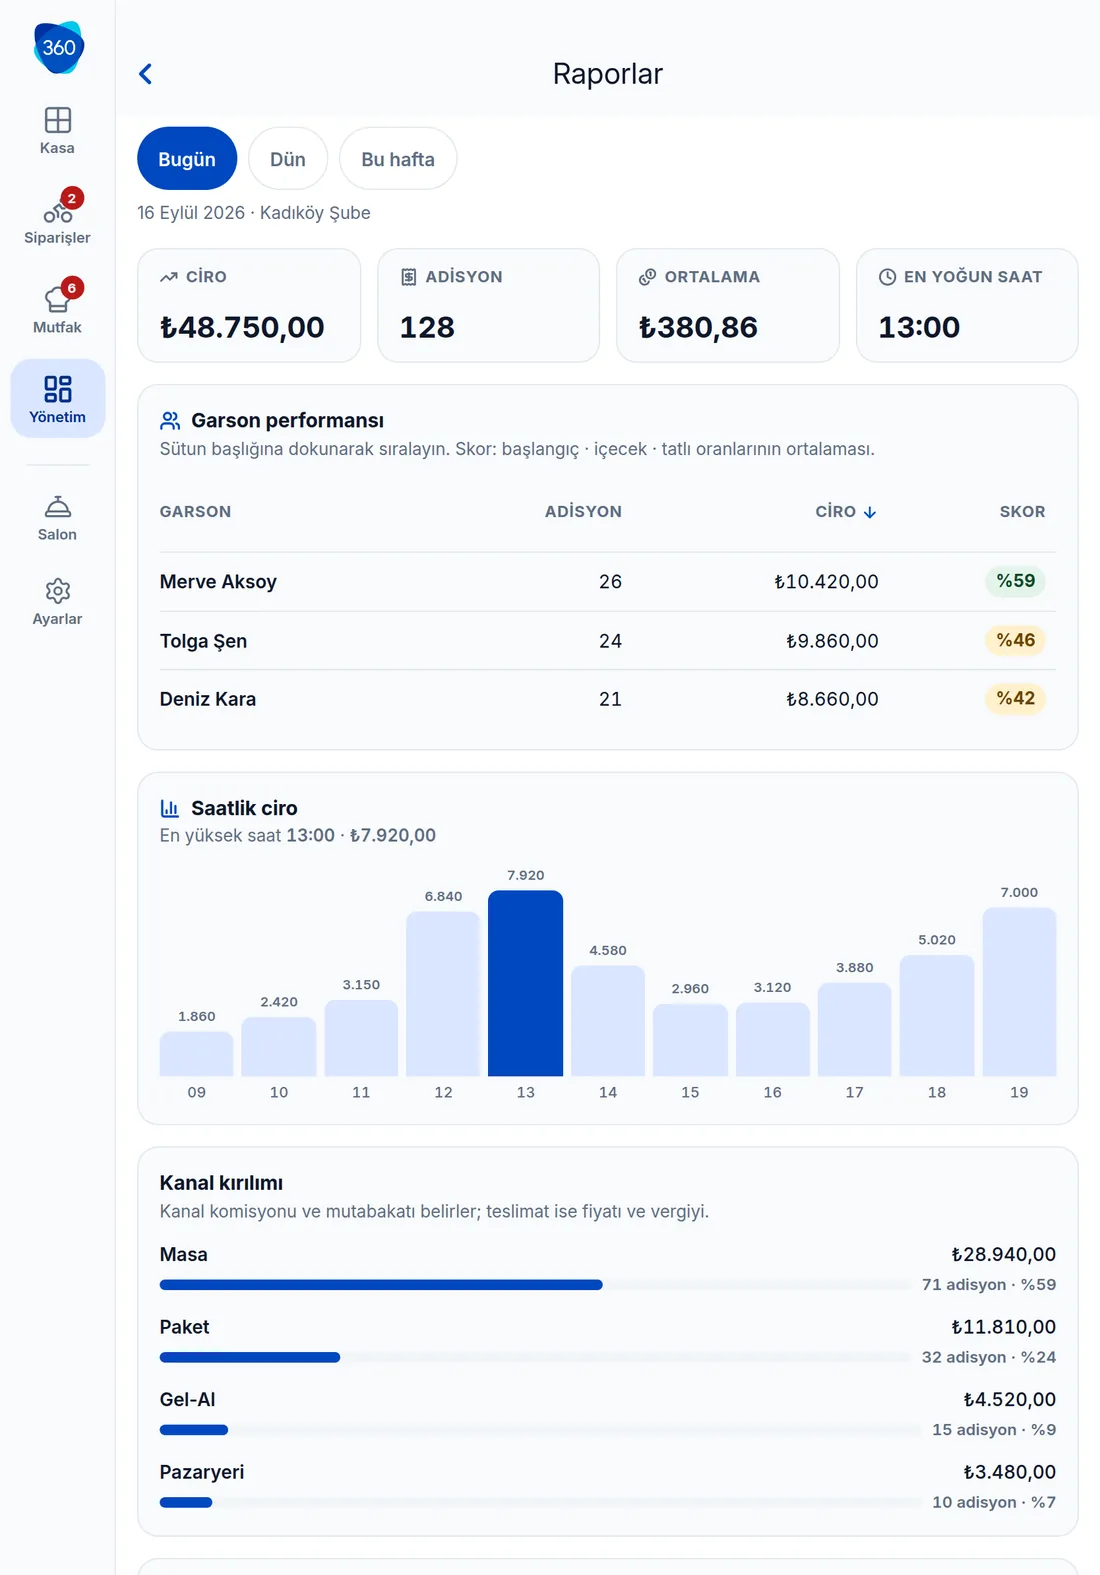Select the Bugün period tab
1100x1575 pixels.
pyautogui.click(x=187, y=159)
